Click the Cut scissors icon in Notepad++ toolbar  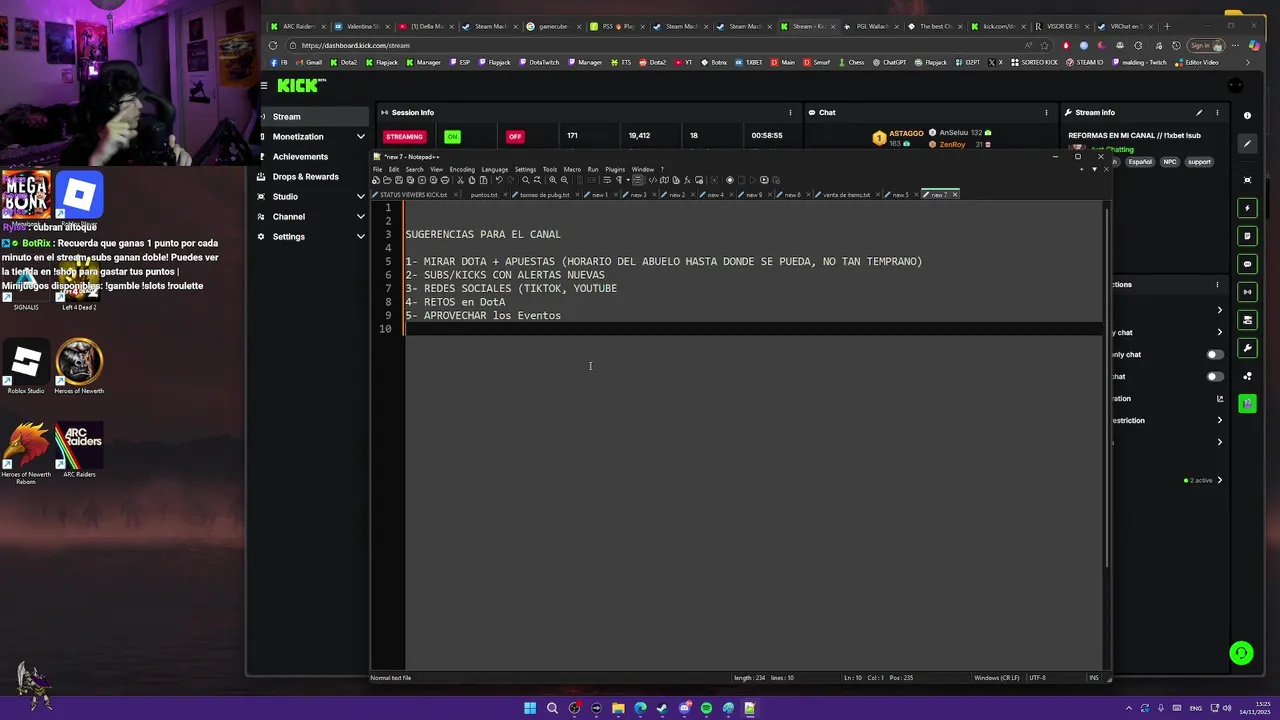(460, 180)
